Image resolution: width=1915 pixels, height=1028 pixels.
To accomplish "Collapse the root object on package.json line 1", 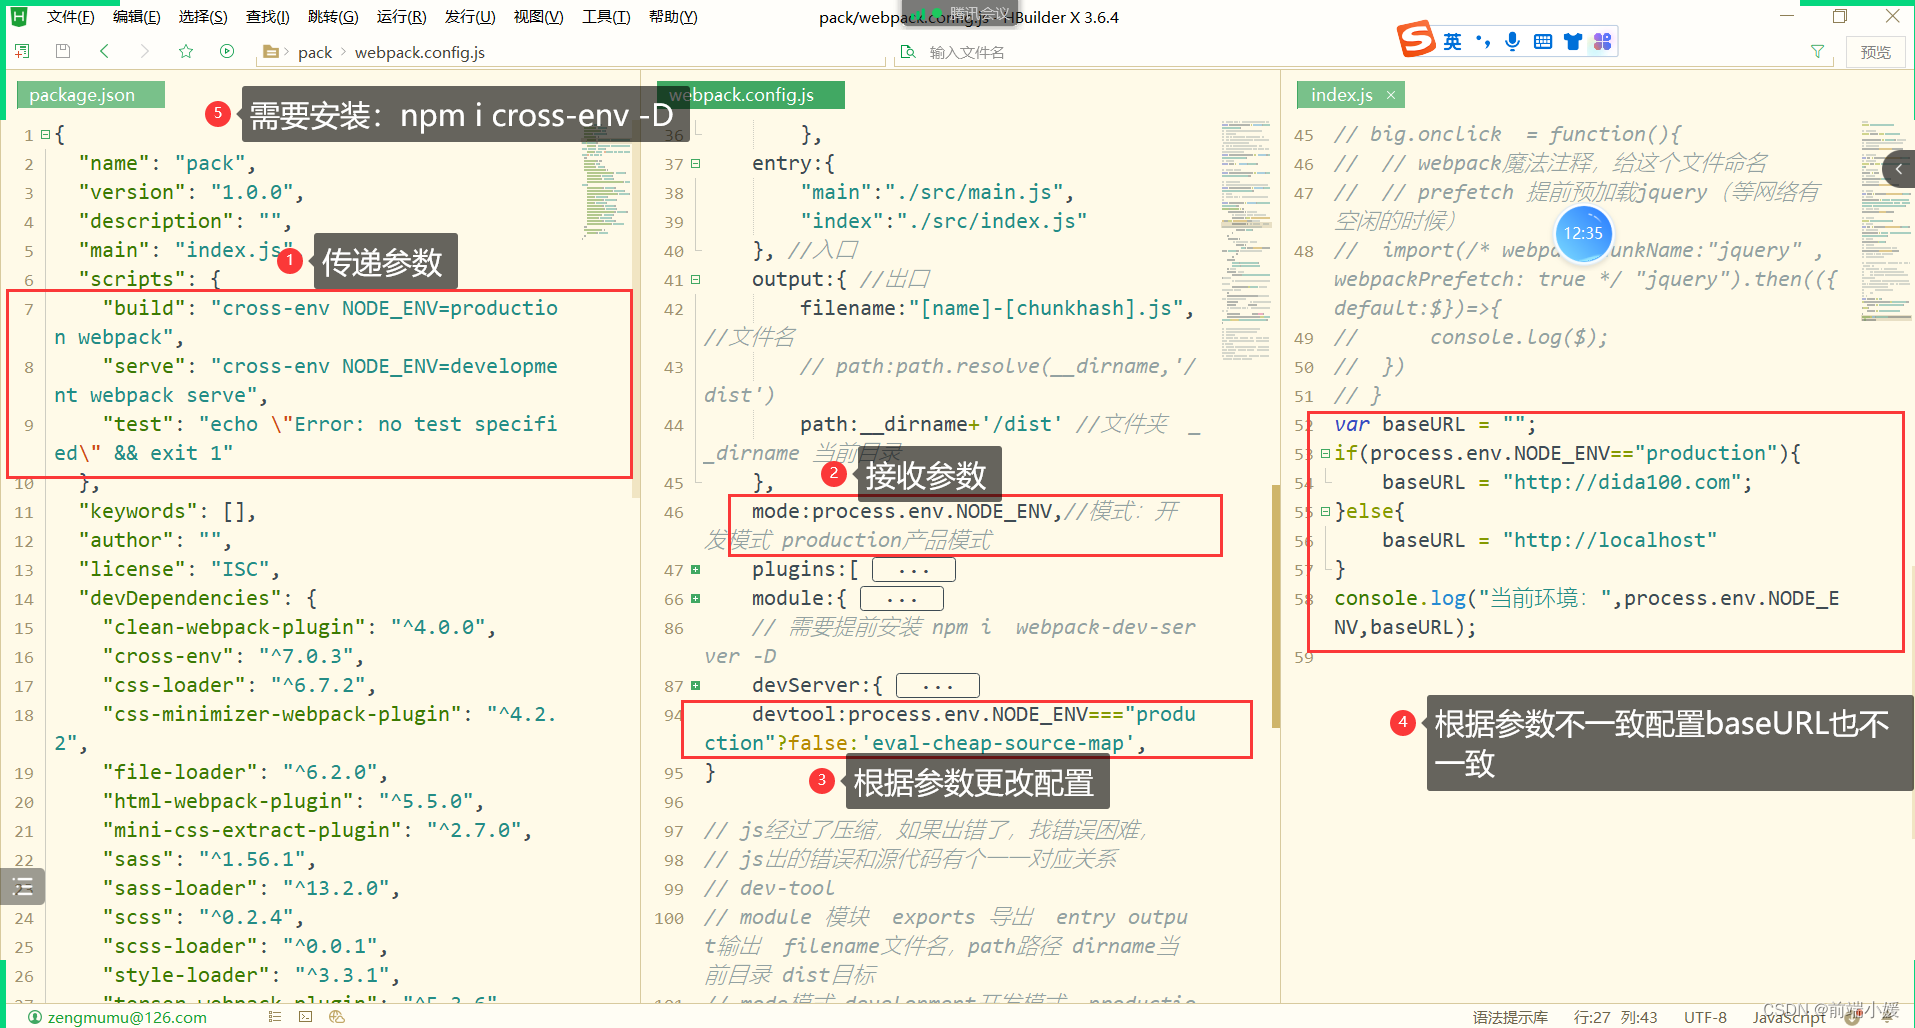I will (x=45, y=134).
